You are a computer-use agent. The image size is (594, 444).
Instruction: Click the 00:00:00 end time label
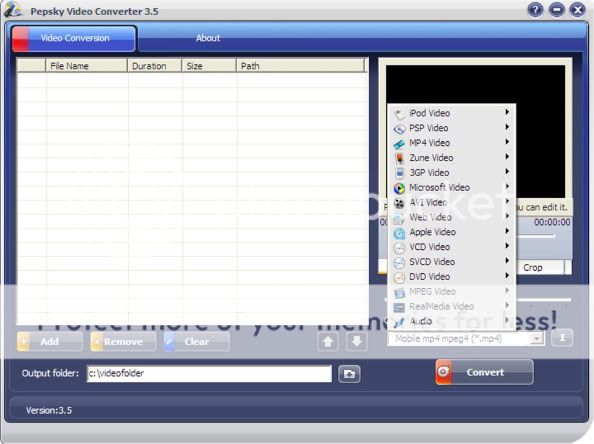[x=552, y=222]
